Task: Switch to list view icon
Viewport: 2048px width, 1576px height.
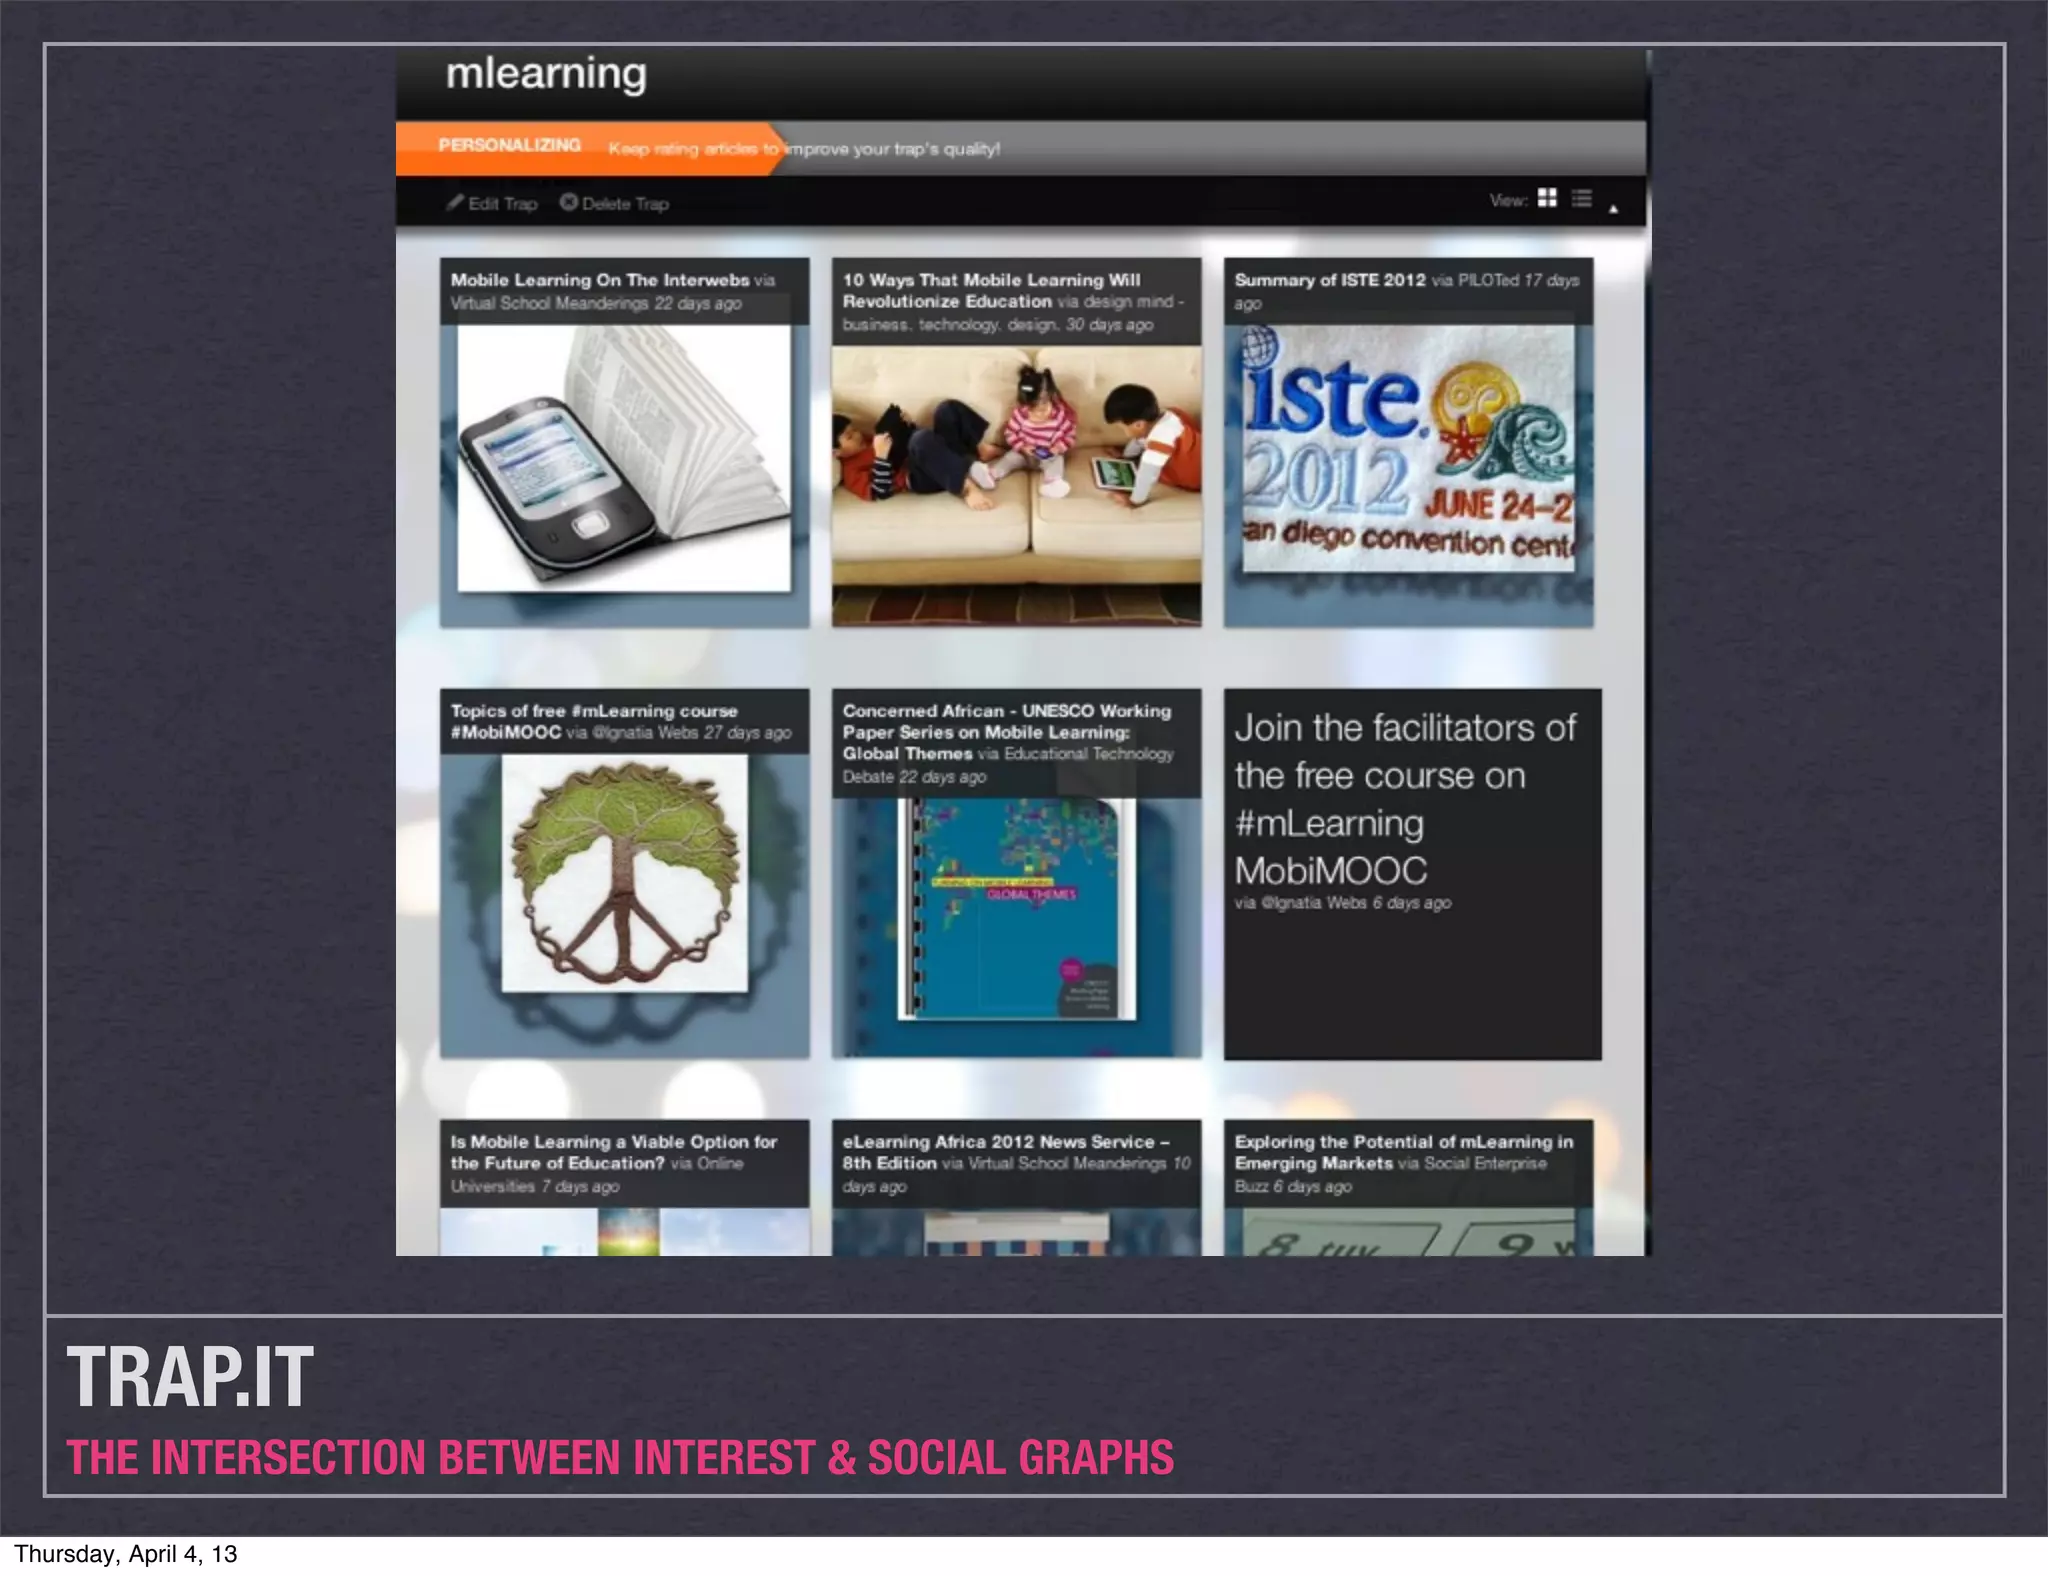Action: 1581,198
